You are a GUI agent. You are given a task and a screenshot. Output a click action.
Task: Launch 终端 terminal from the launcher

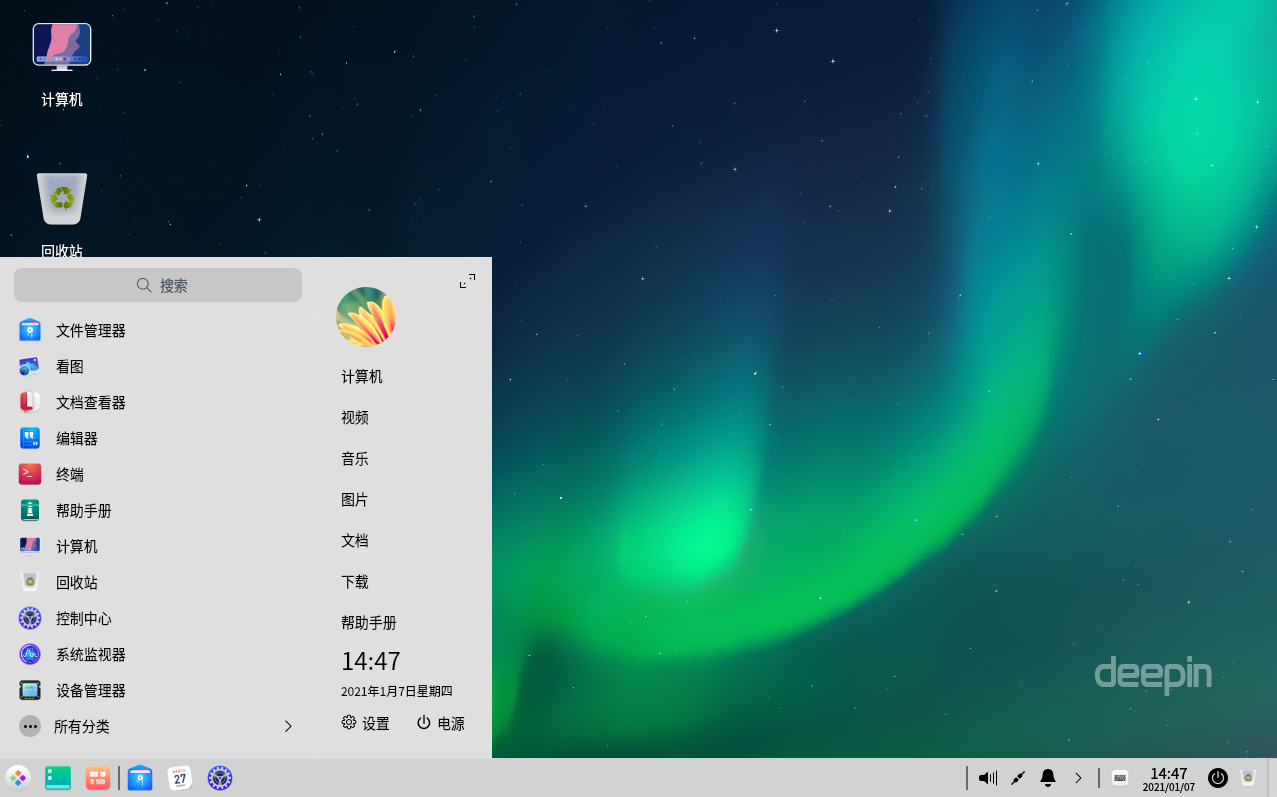click(70, 475)
